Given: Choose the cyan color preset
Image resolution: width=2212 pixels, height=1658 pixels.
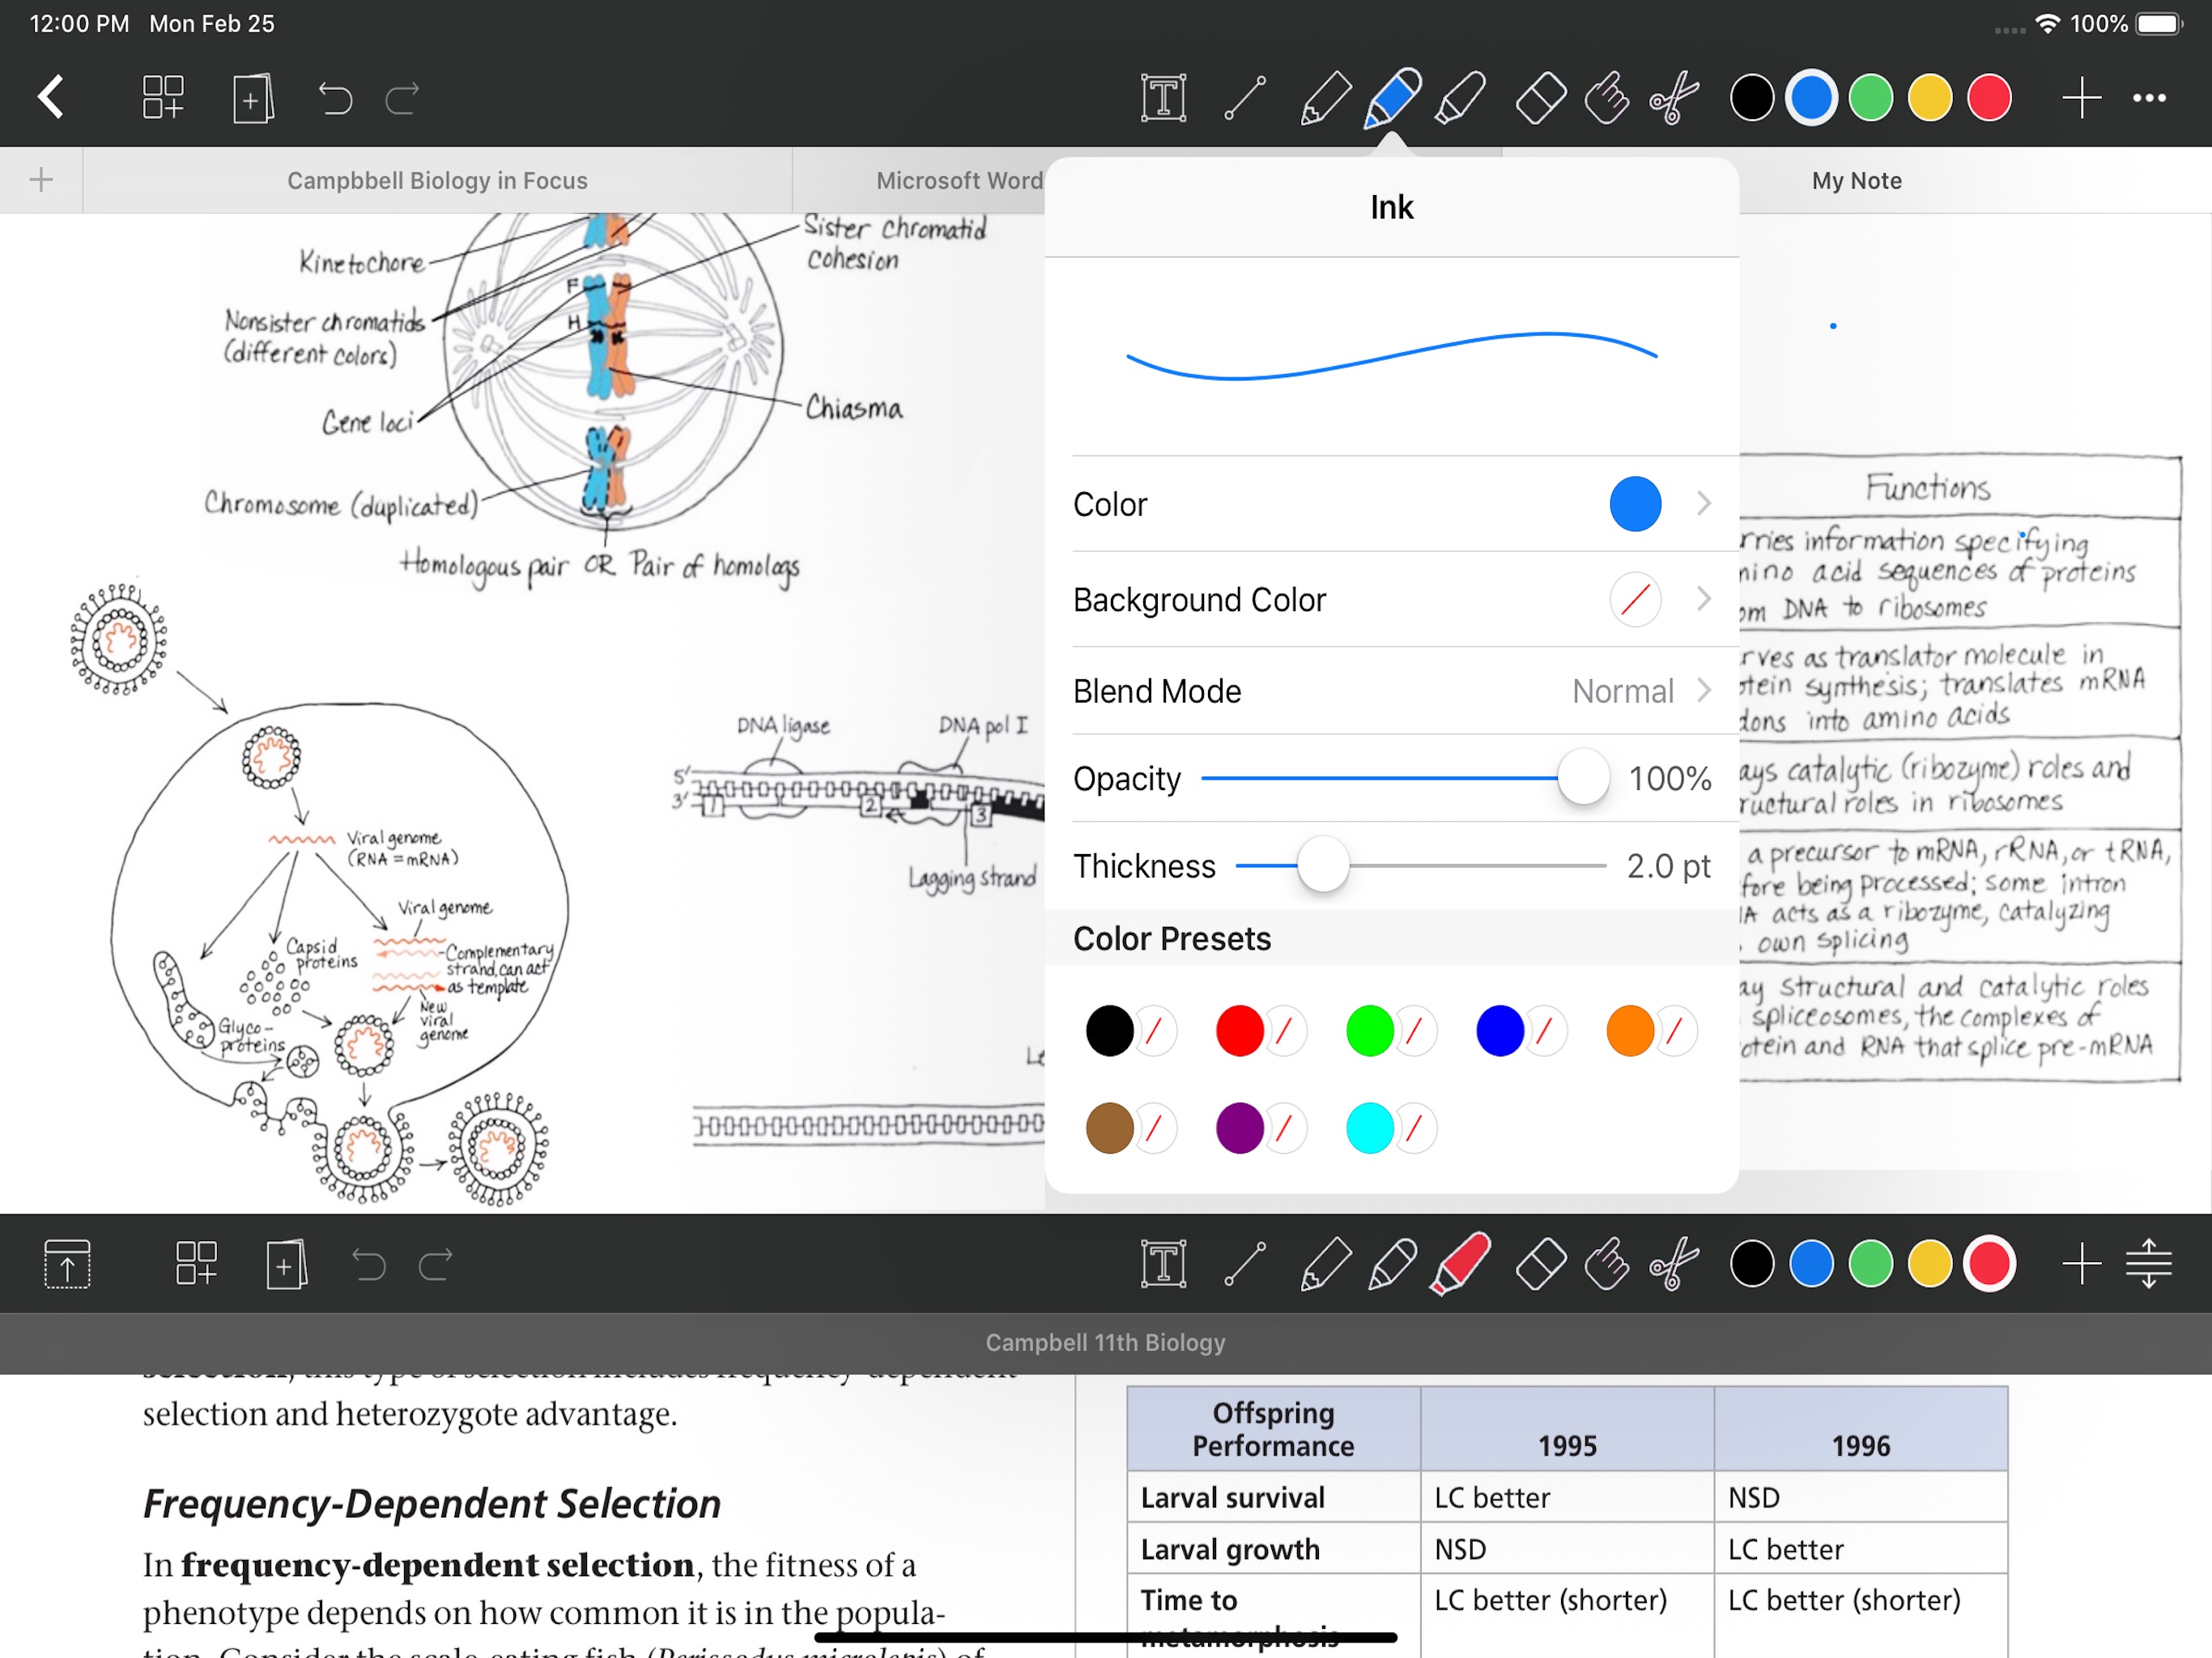Looking at the screenshot, I should (x=1369, y=1128).
